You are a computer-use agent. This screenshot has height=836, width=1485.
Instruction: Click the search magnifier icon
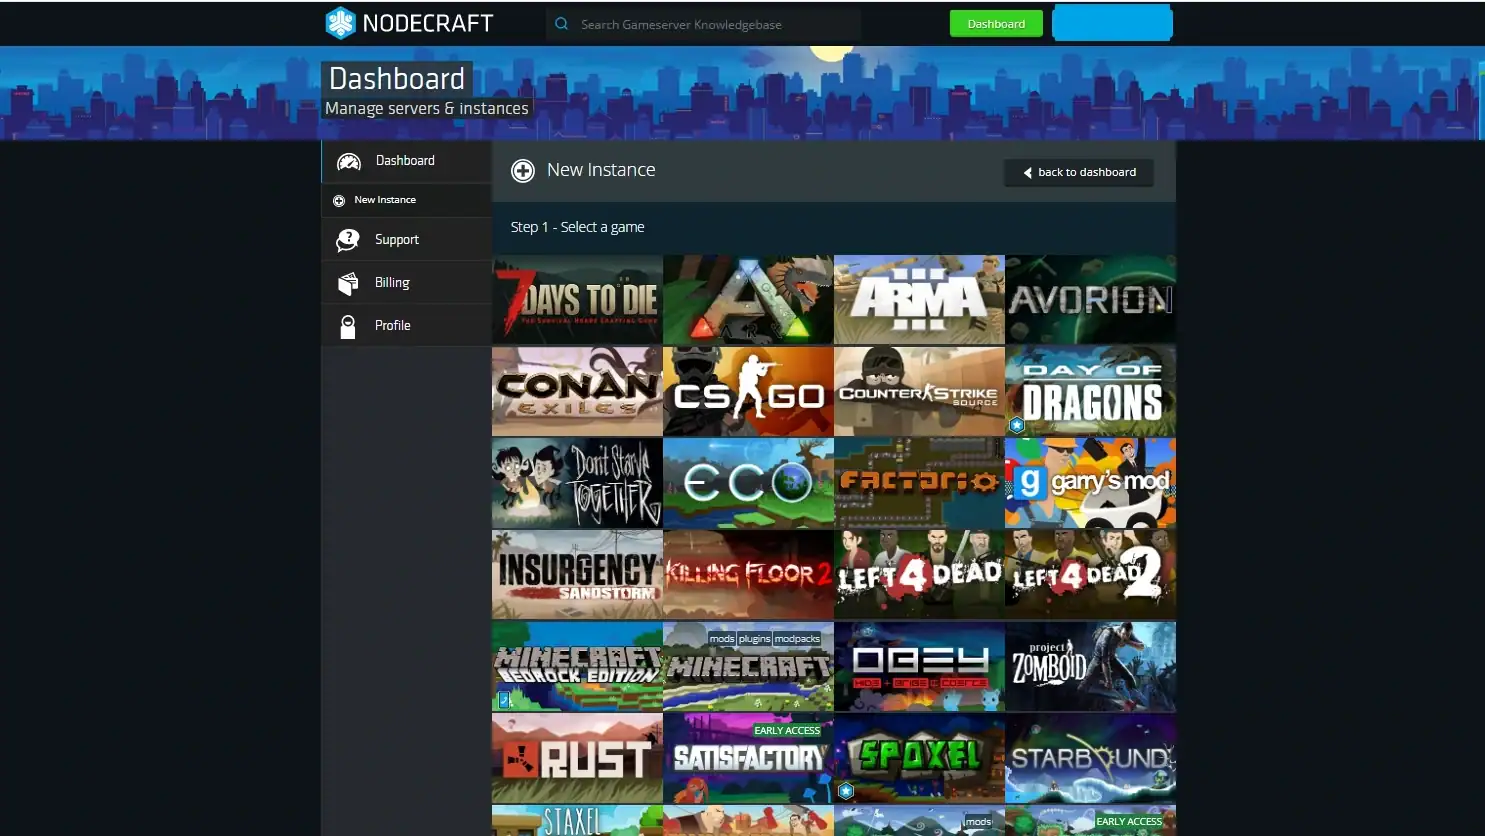coord(562,24)
